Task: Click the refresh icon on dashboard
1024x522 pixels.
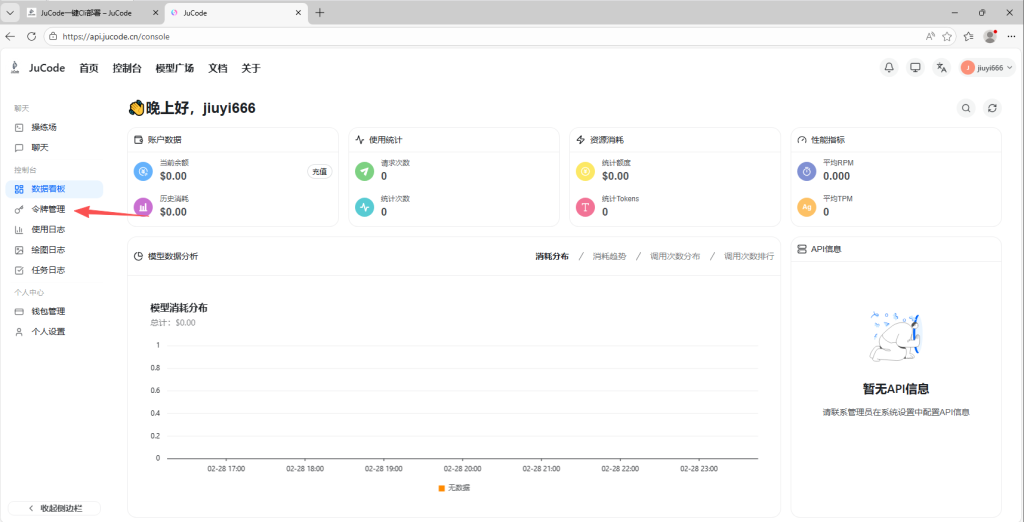Action: (992, 108)
